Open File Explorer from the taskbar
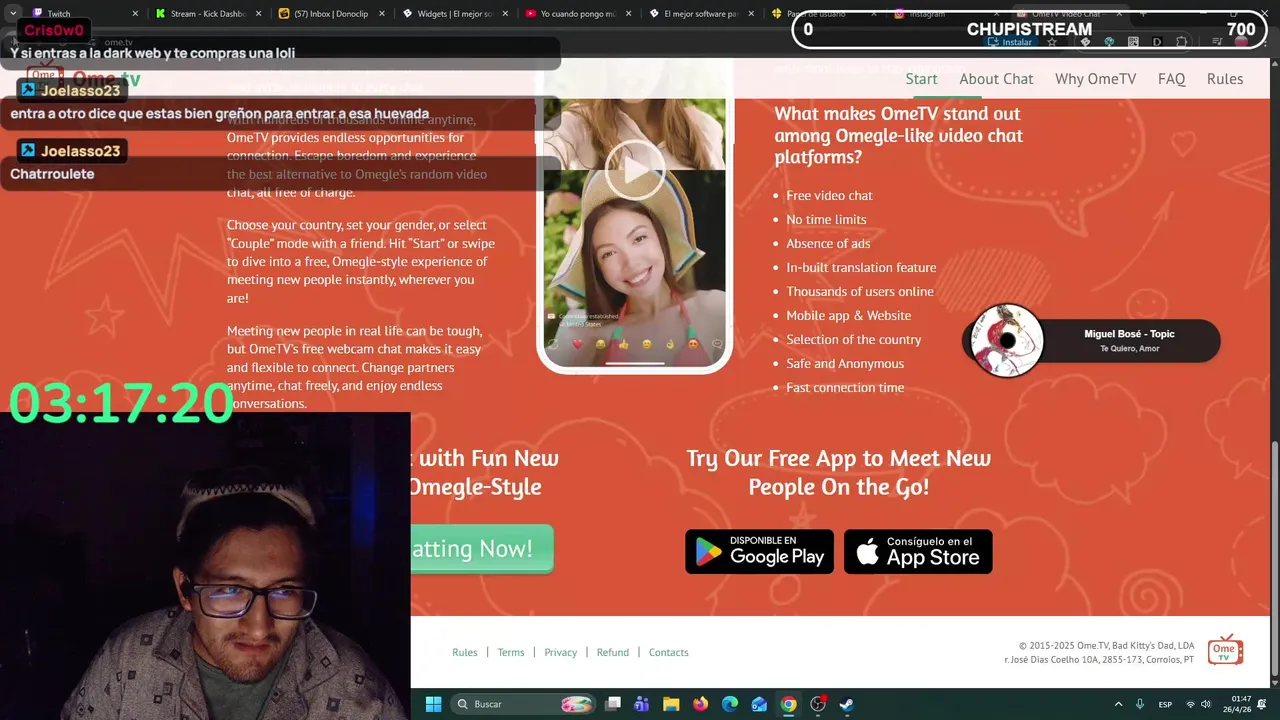 [x=671, y=704]
